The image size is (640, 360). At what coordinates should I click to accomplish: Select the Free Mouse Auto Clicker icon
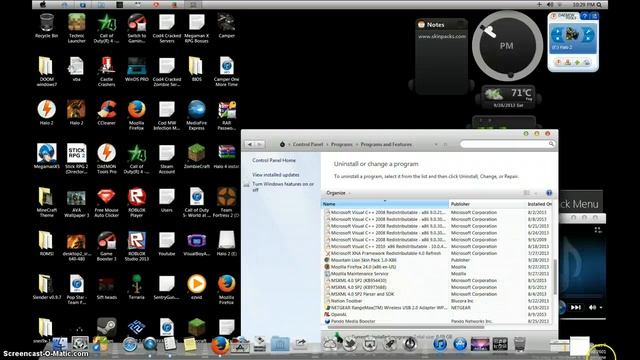107,202
